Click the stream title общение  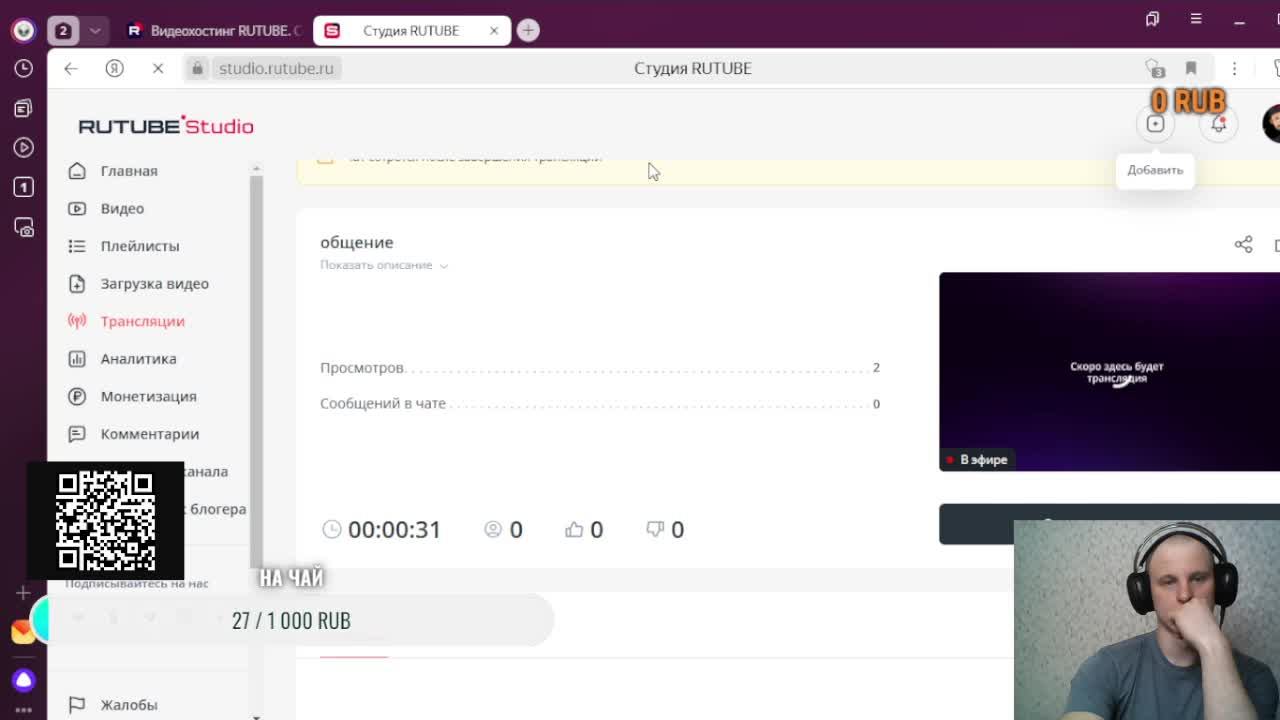coord(357,242)
